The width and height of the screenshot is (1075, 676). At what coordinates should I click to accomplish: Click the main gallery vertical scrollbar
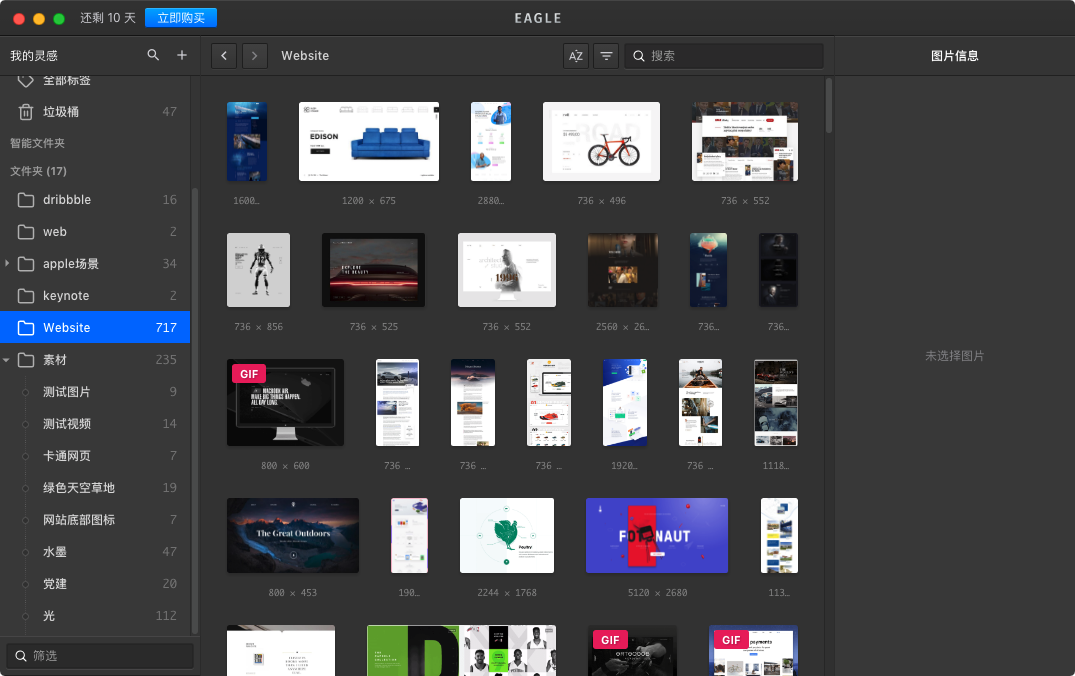pyautogui.click(x=829, y=105)
